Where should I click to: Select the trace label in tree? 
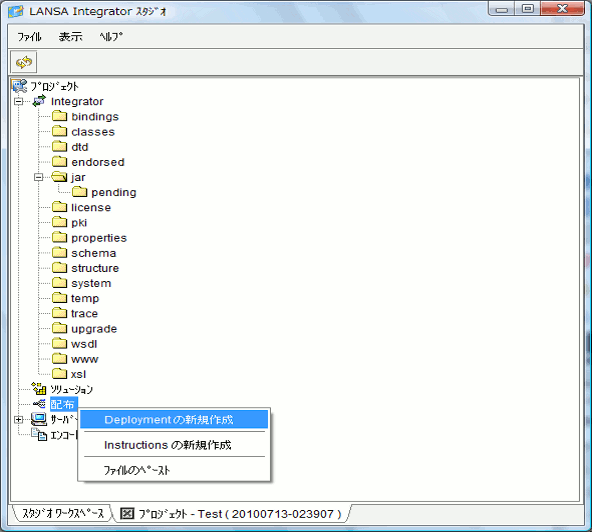pos(85,313)
